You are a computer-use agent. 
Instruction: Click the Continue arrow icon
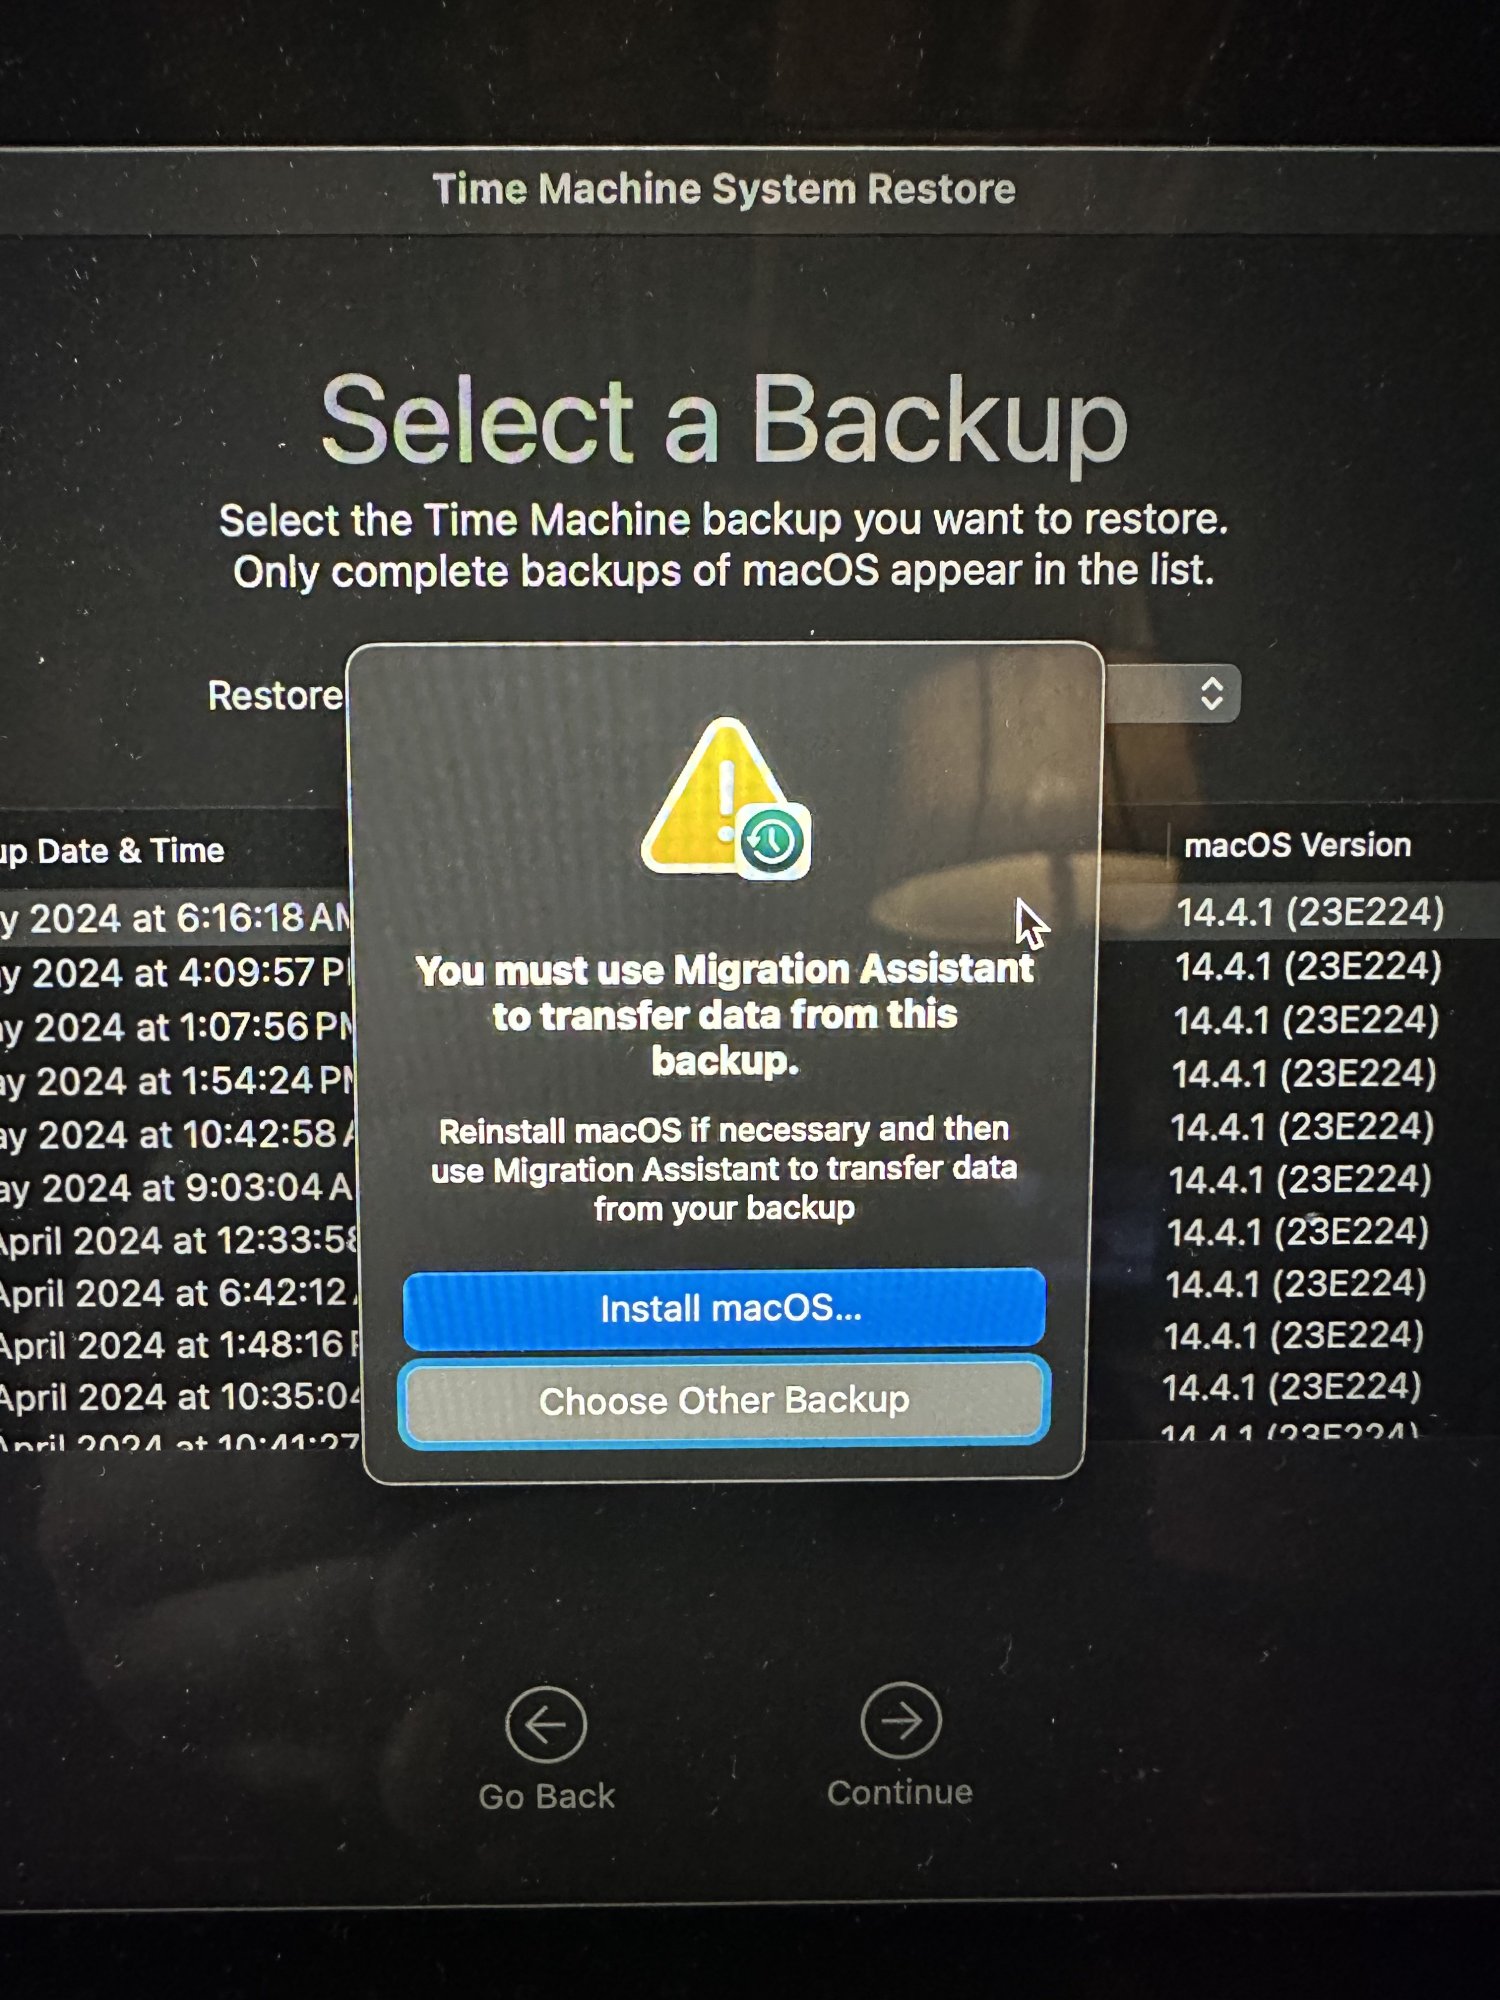(900, 1721)
